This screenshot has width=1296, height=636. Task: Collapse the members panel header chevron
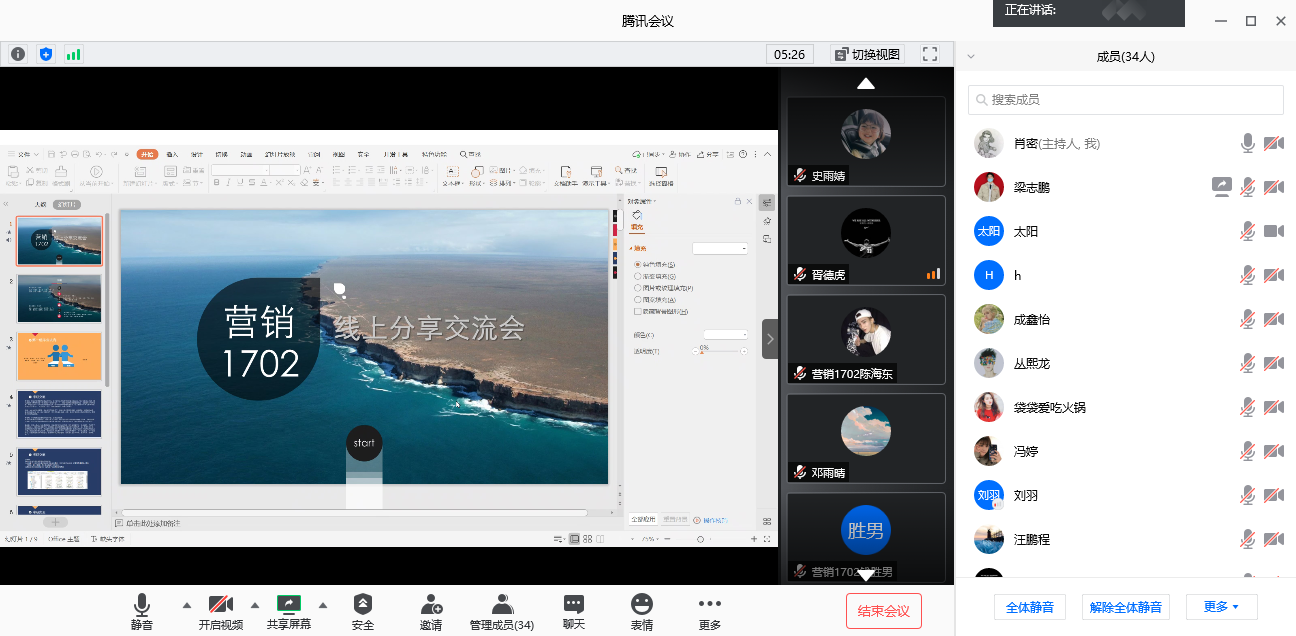pos(971,57)
